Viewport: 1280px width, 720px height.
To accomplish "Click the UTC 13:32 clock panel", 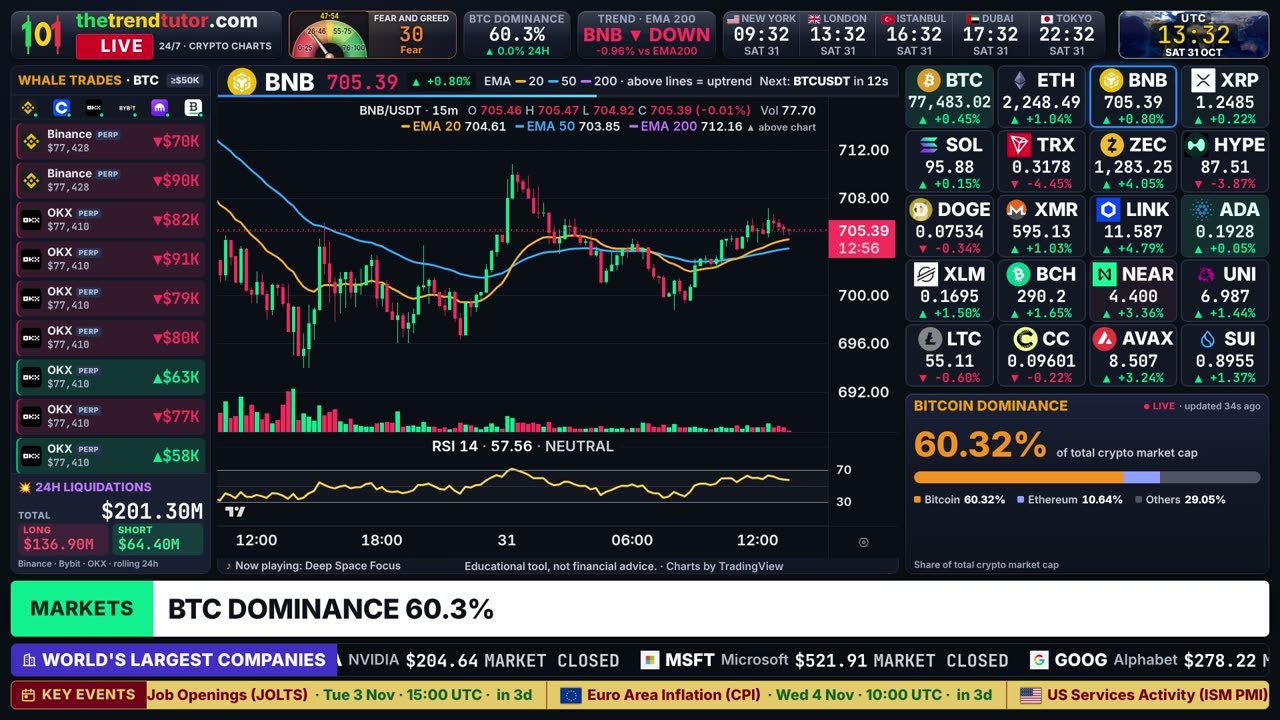I will [1194, 35].
